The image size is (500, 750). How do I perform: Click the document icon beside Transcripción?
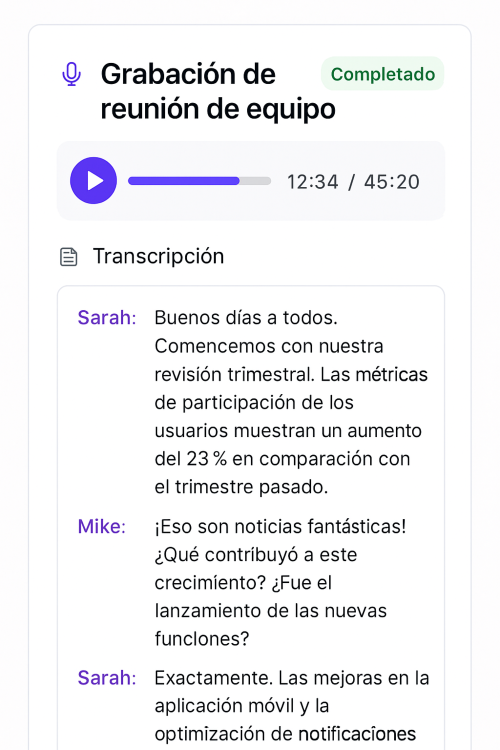(68, 256)
